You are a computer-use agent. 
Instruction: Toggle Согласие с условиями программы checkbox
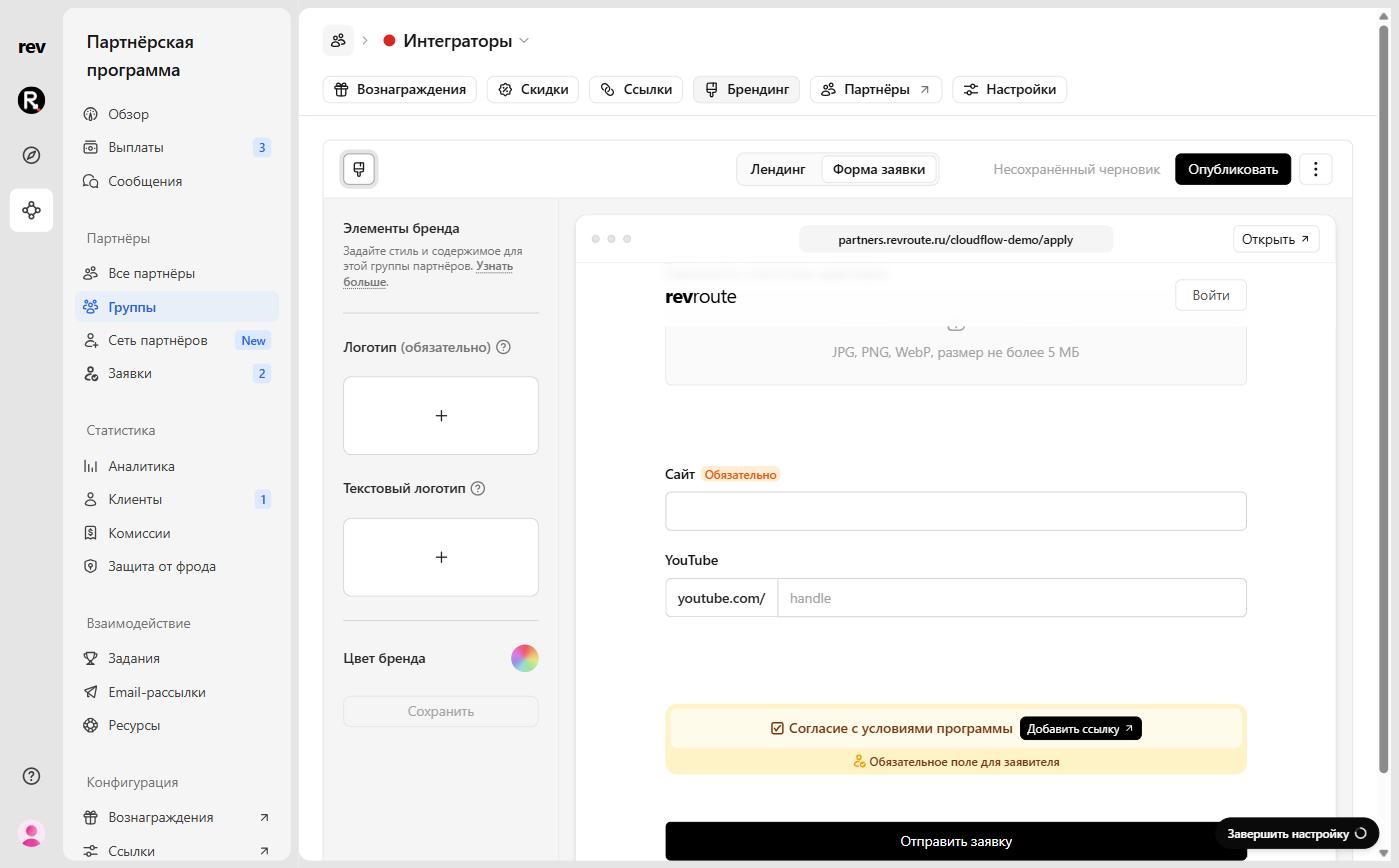tap(777, 728)
